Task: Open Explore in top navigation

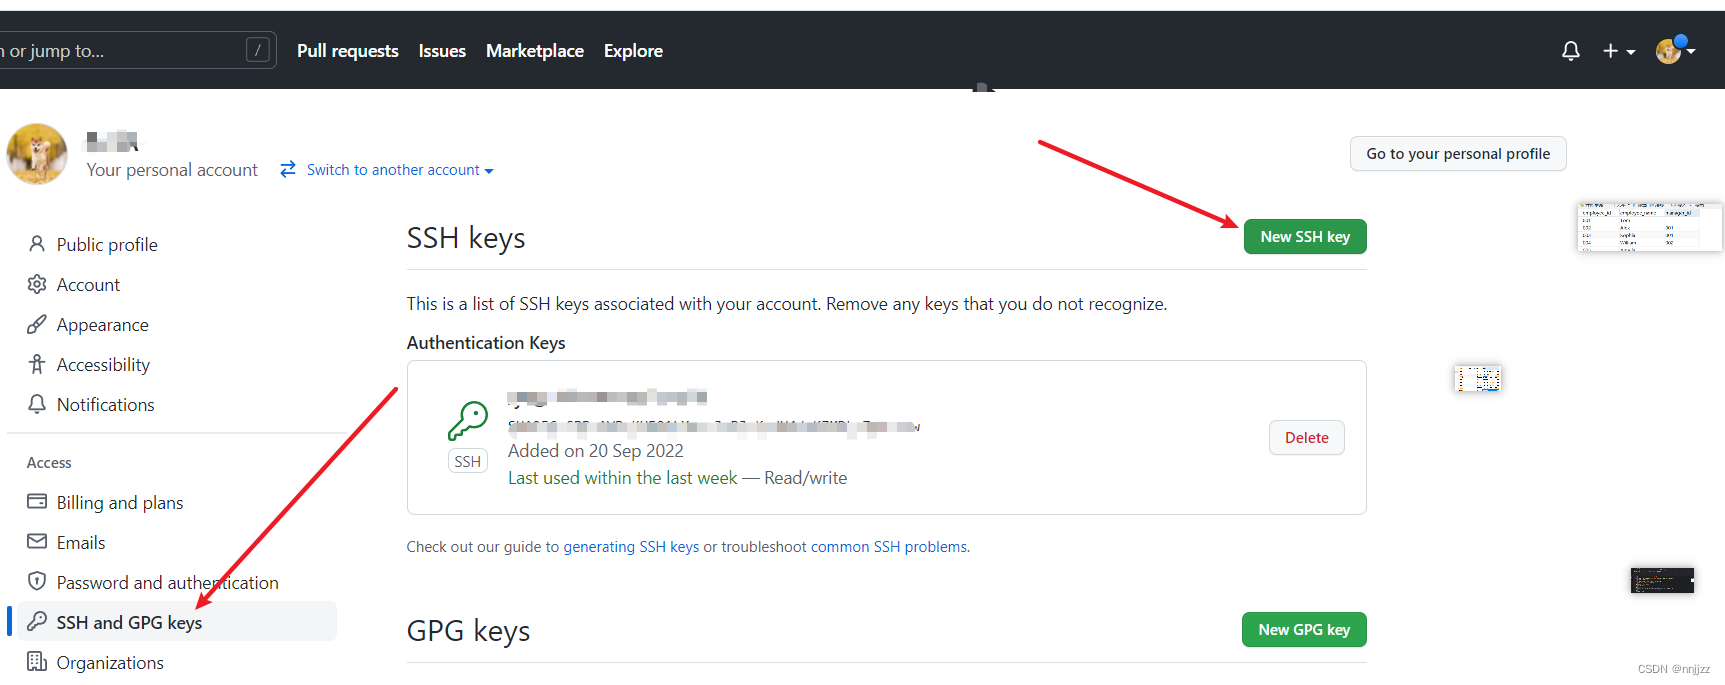Action: click(x=633, y=51)
